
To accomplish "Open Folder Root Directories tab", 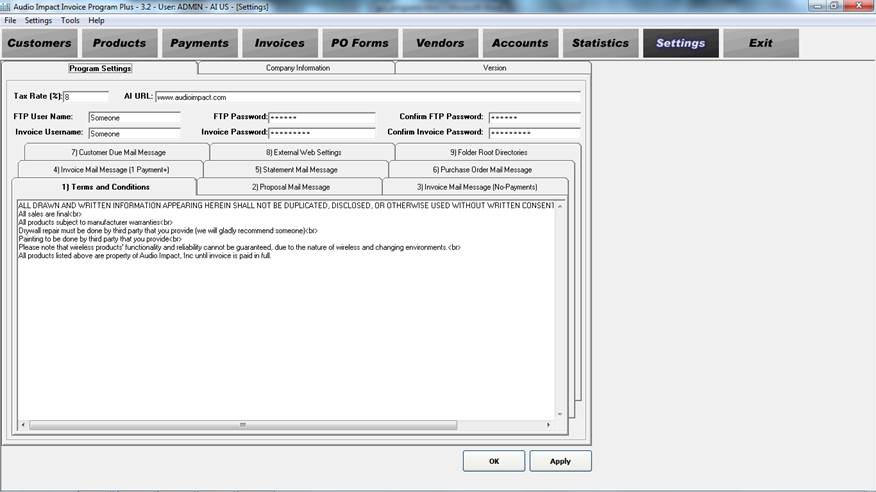I will tap(488, 152).
